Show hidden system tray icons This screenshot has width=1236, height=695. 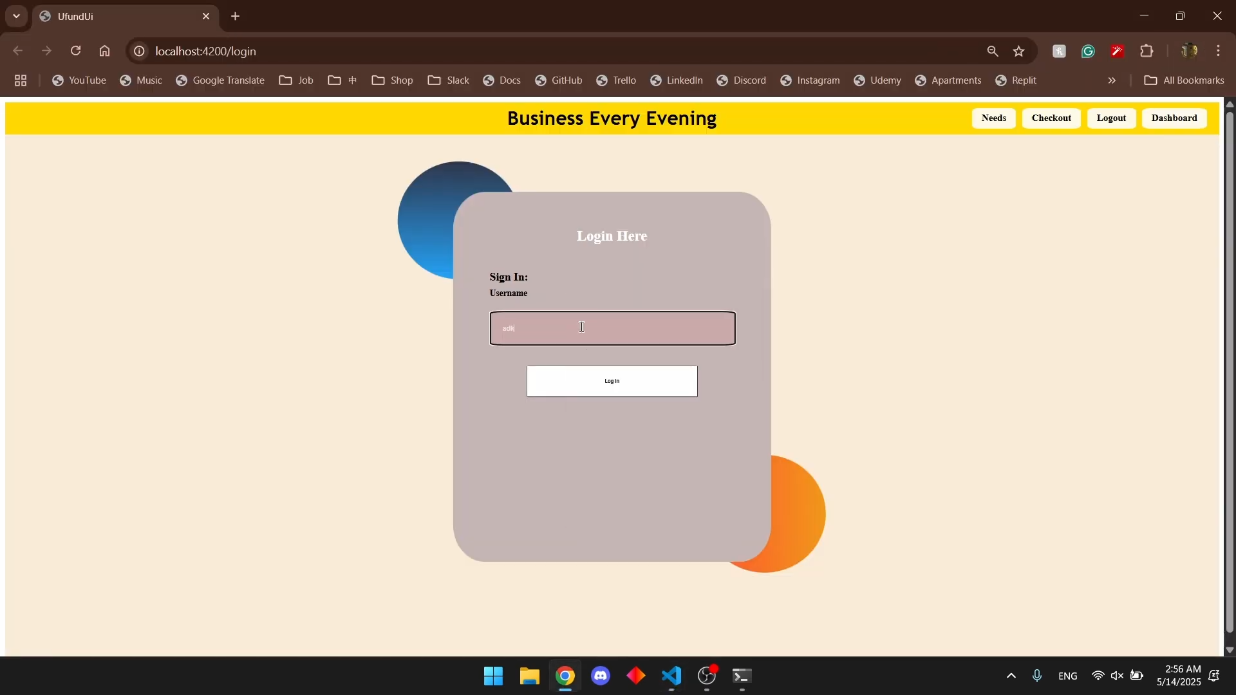1011,676
